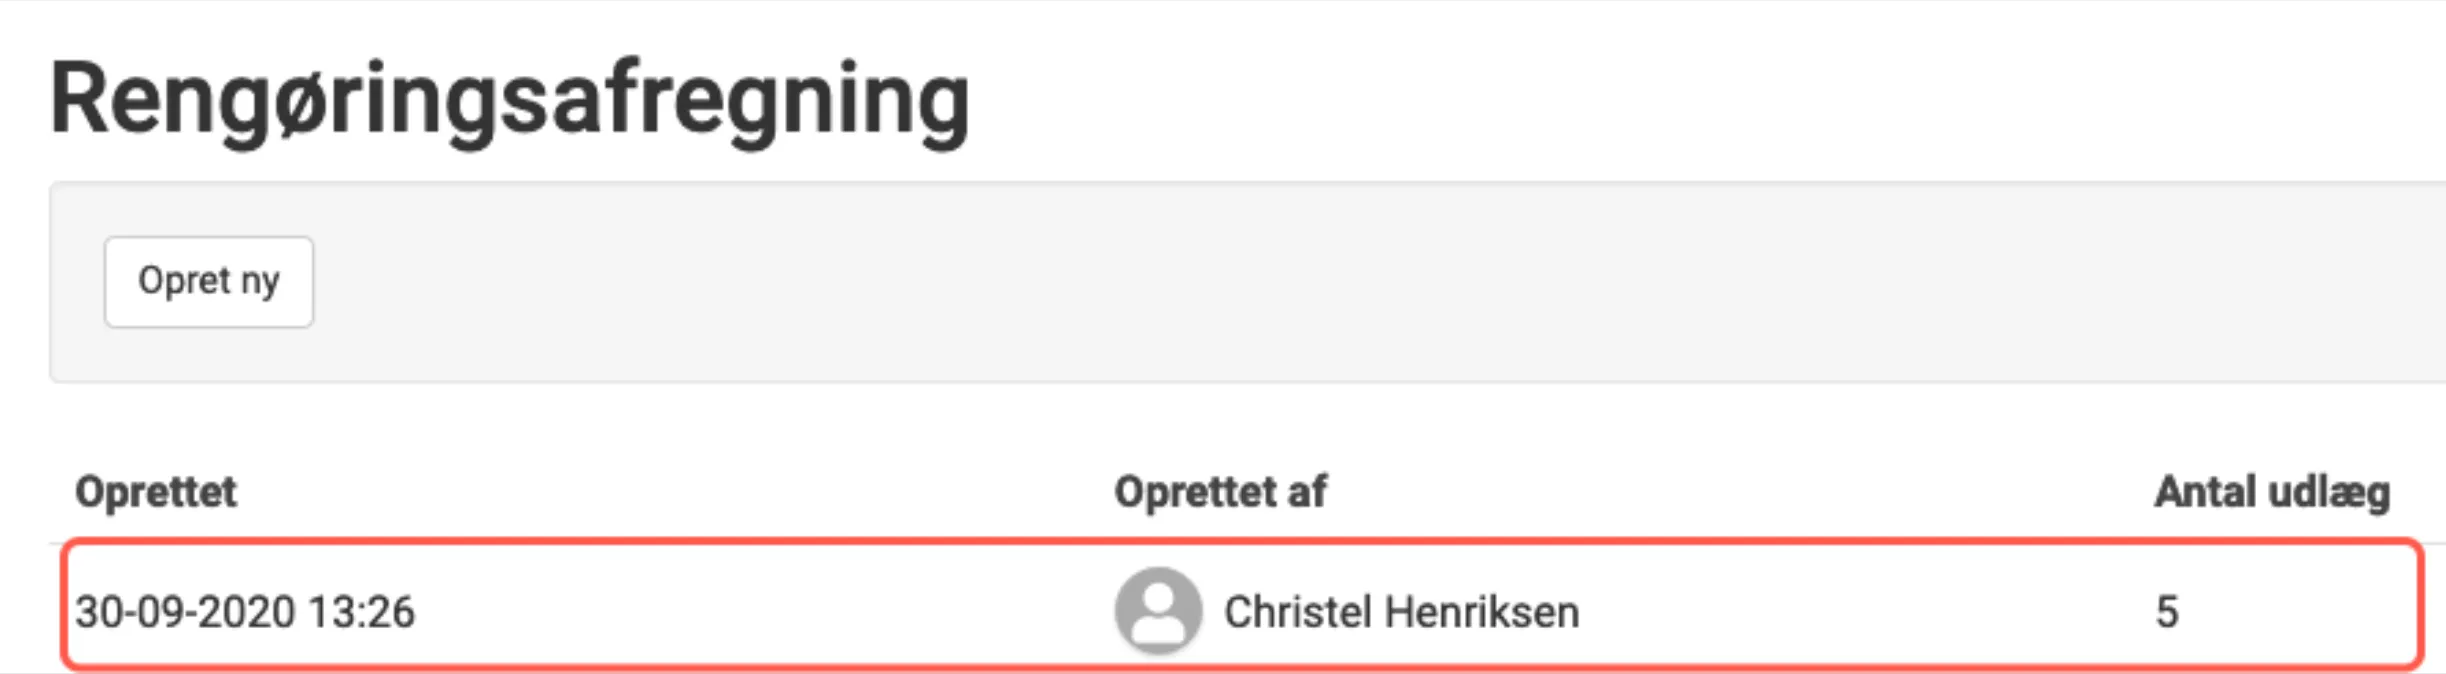Click the Oprettet af column header

1222,492
